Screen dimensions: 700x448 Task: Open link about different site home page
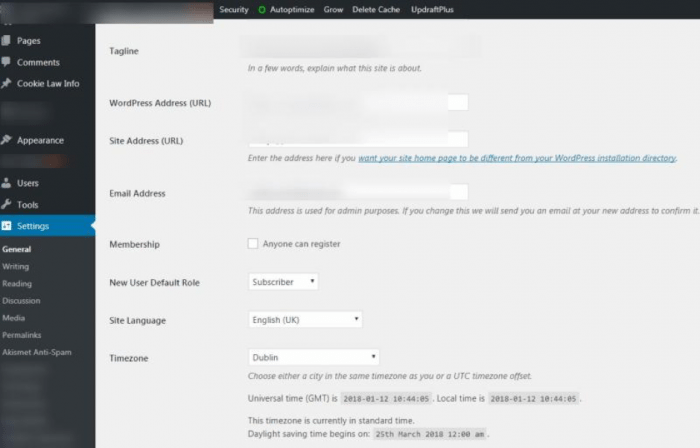click(517, 158)
